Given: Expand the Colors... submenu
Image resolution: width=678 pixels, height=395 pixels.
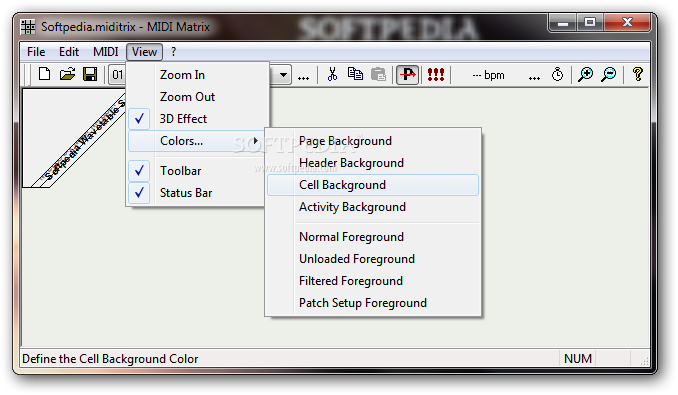Looking at the screenshot, I should click(x=197, y=141).
